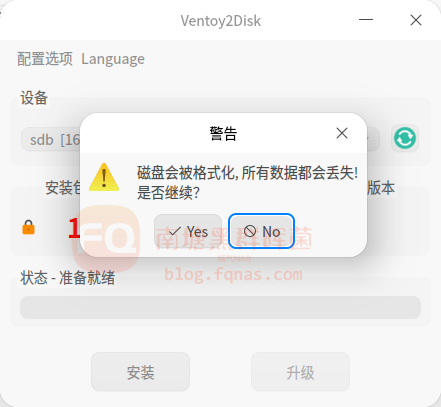The width and height of the screenshot is (441, 407).
Task: Confirm formatting with the Yes button
Action: click(x=188, y=231)
